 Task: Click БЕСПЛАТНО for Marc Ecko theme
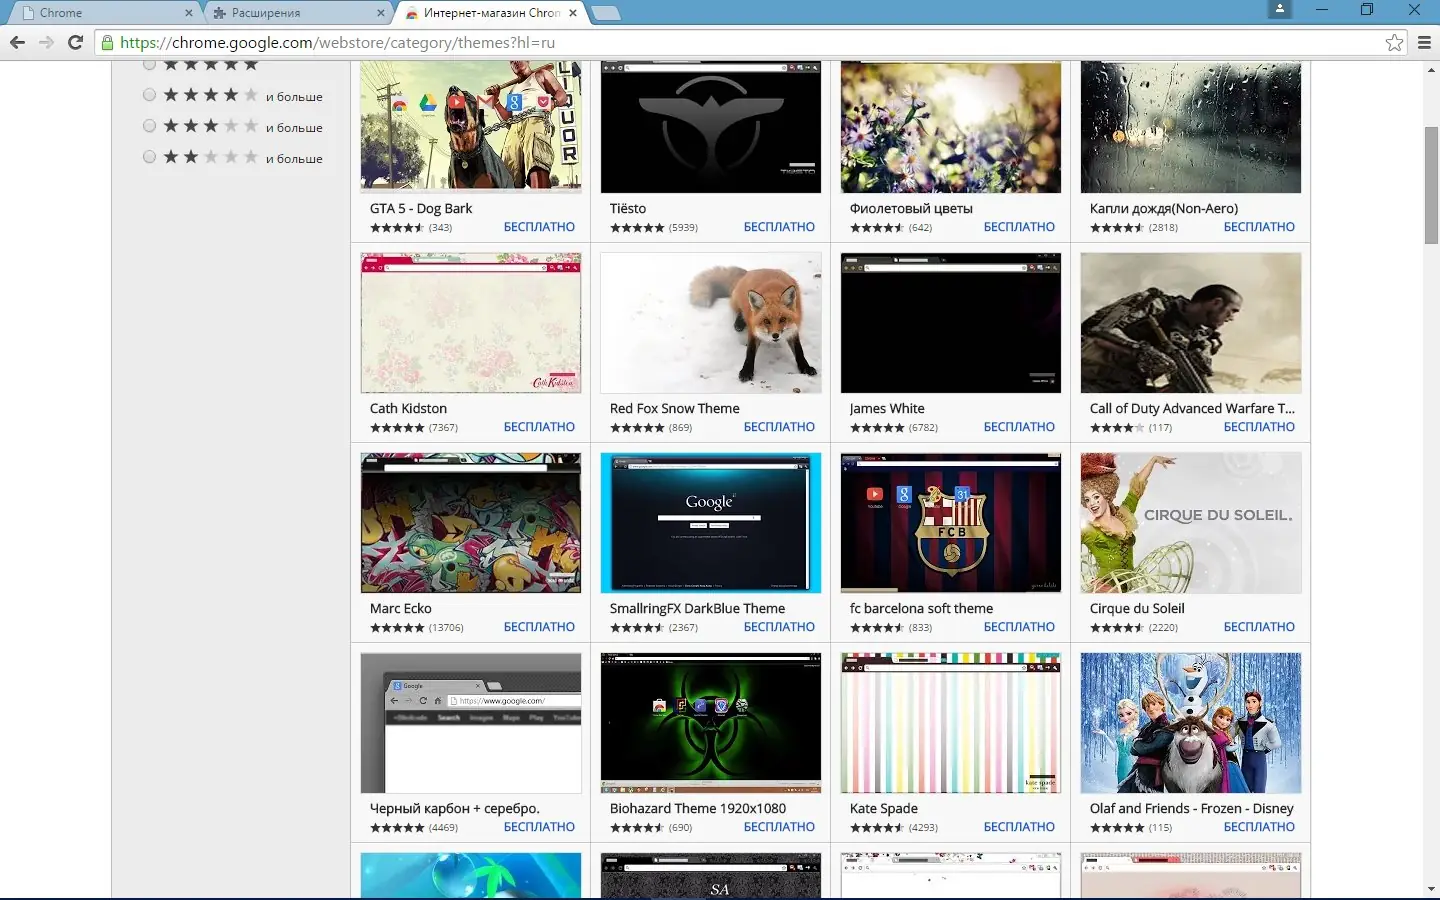click(x=539, y=627)
